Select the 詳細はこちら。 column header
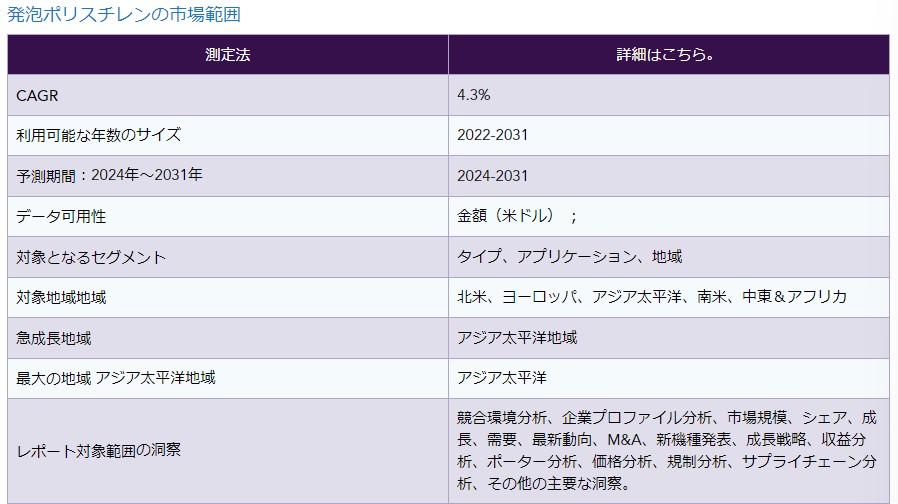Viewport: 898px width, 504px height. click(x=669, y=54)
